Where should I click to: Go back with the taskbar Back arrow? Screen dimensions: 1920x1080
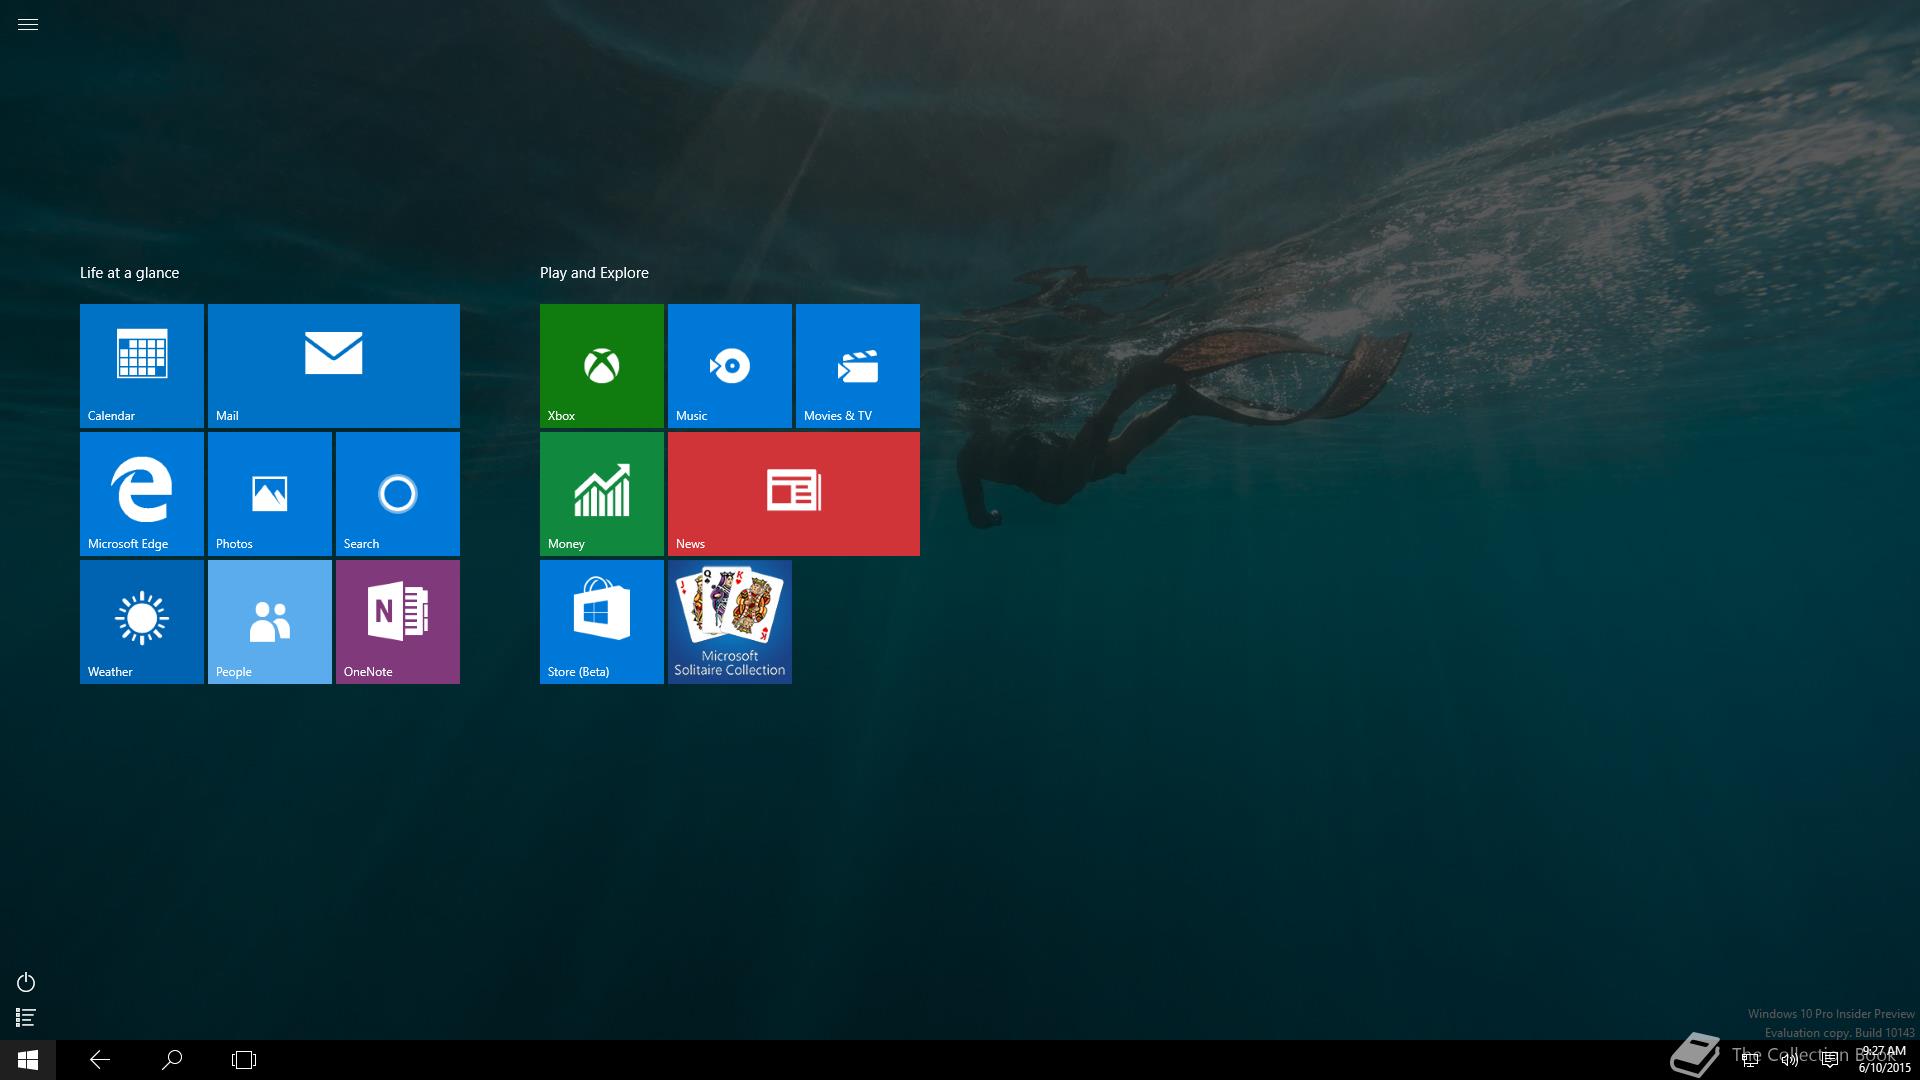click(x=100, y=1060)
